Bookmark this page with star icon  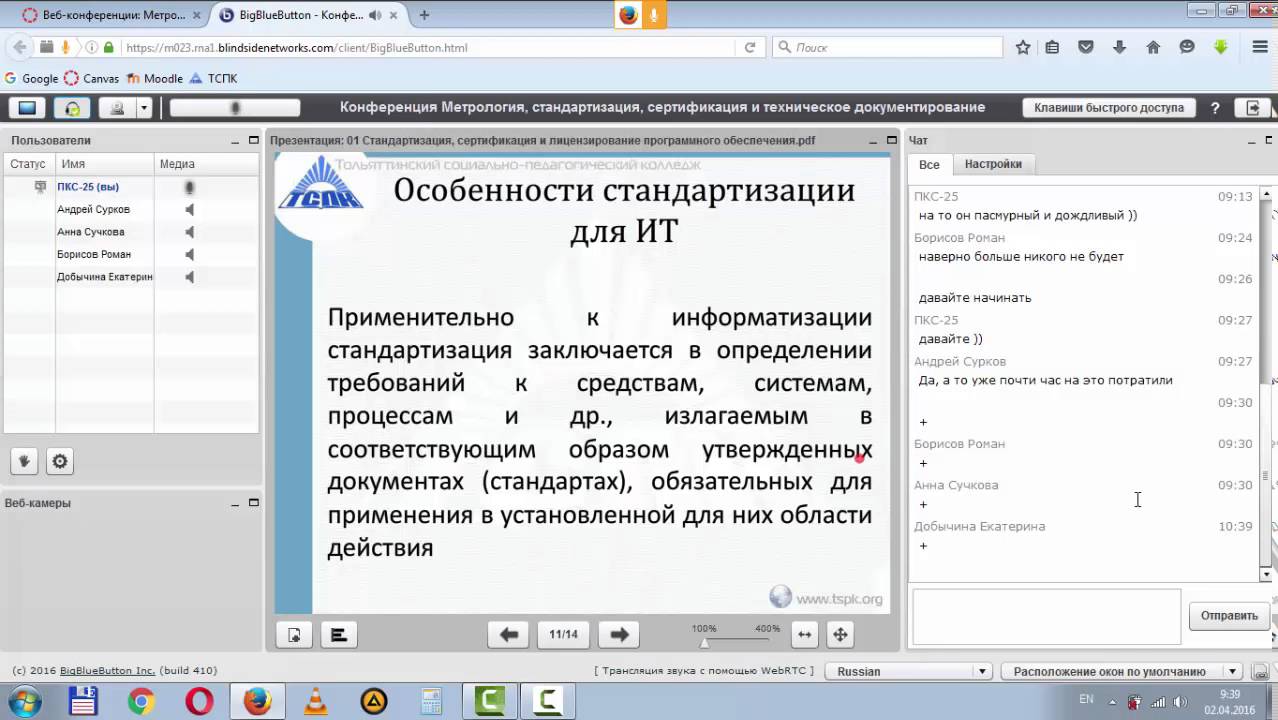(1023, 47)
